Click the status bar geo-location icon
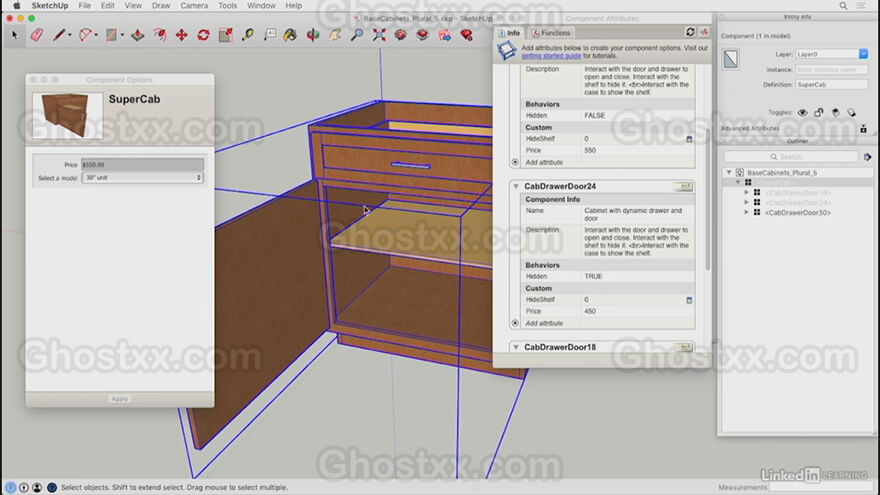The height and width of the screenshot is (495, 880). (x=11, y=488)
